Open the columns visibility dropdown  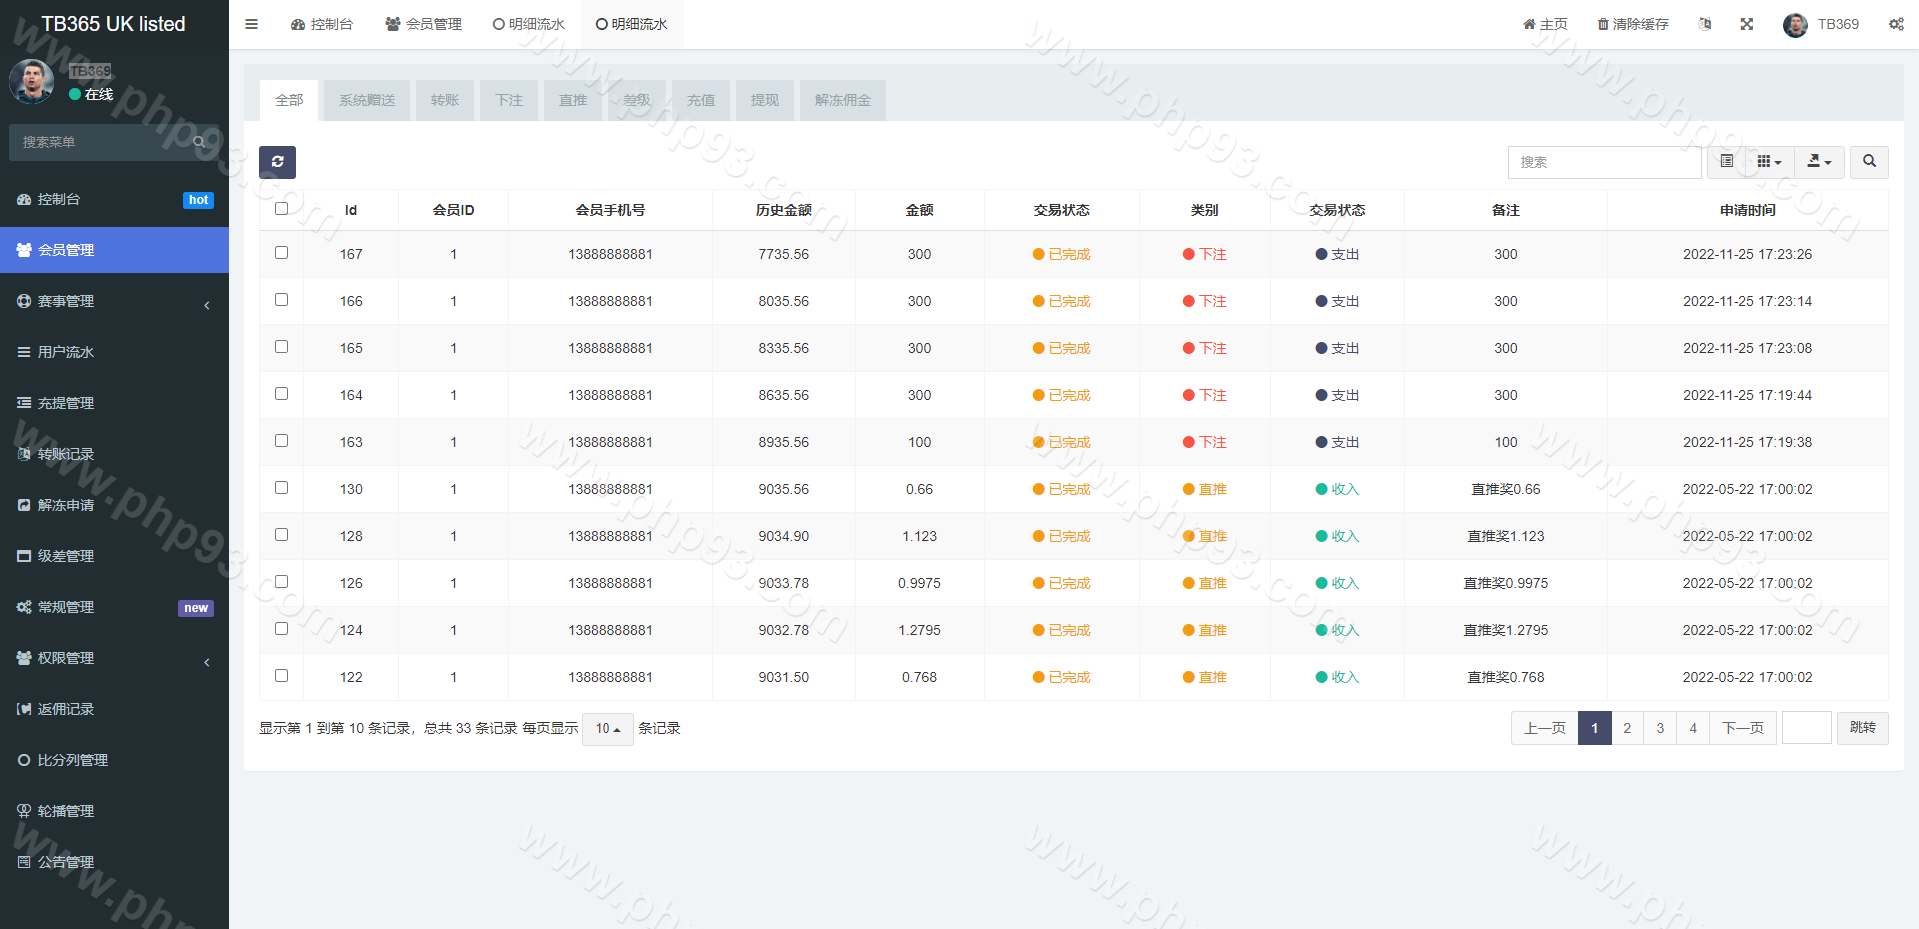click(1769, 162)
